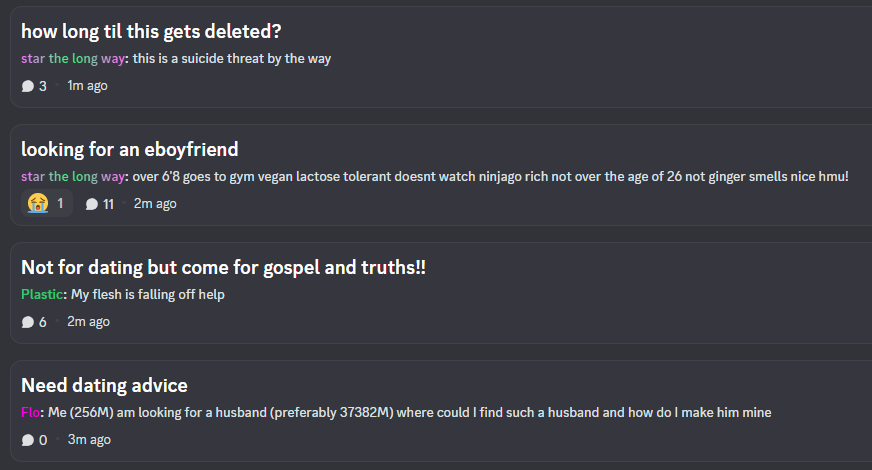This screenshot has height=470, width=872.
Task: Click comment bubble icon on eboyfriend post
Action: (92, 204)
